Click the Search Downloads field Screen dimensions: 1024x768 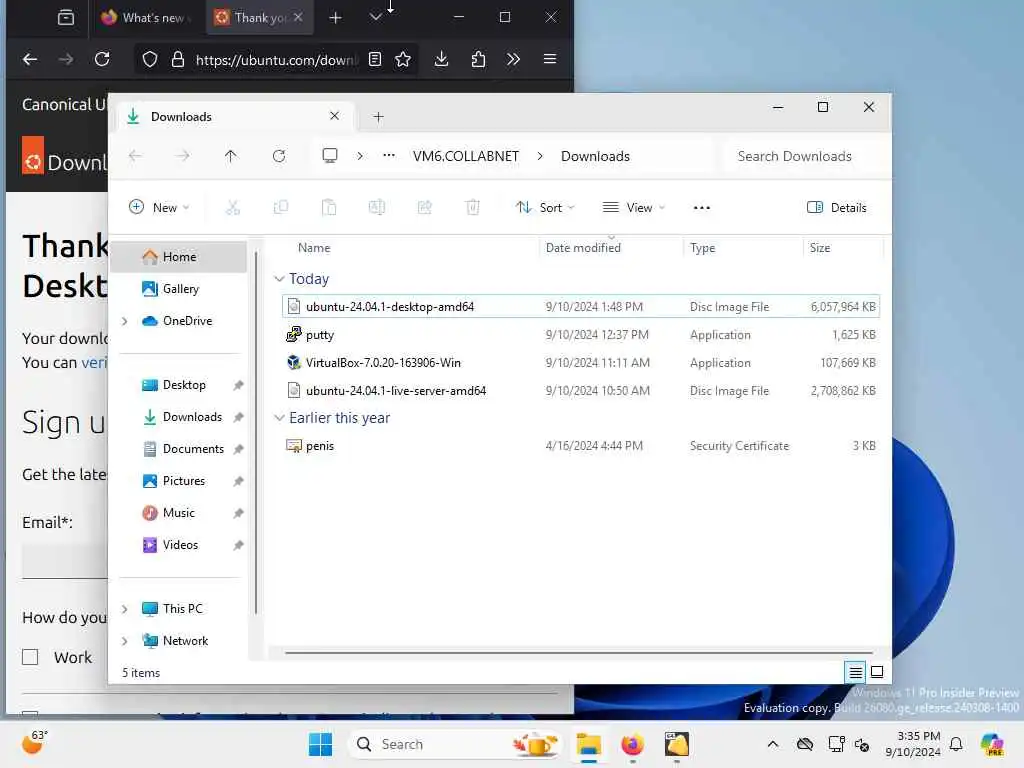(804, 156)
